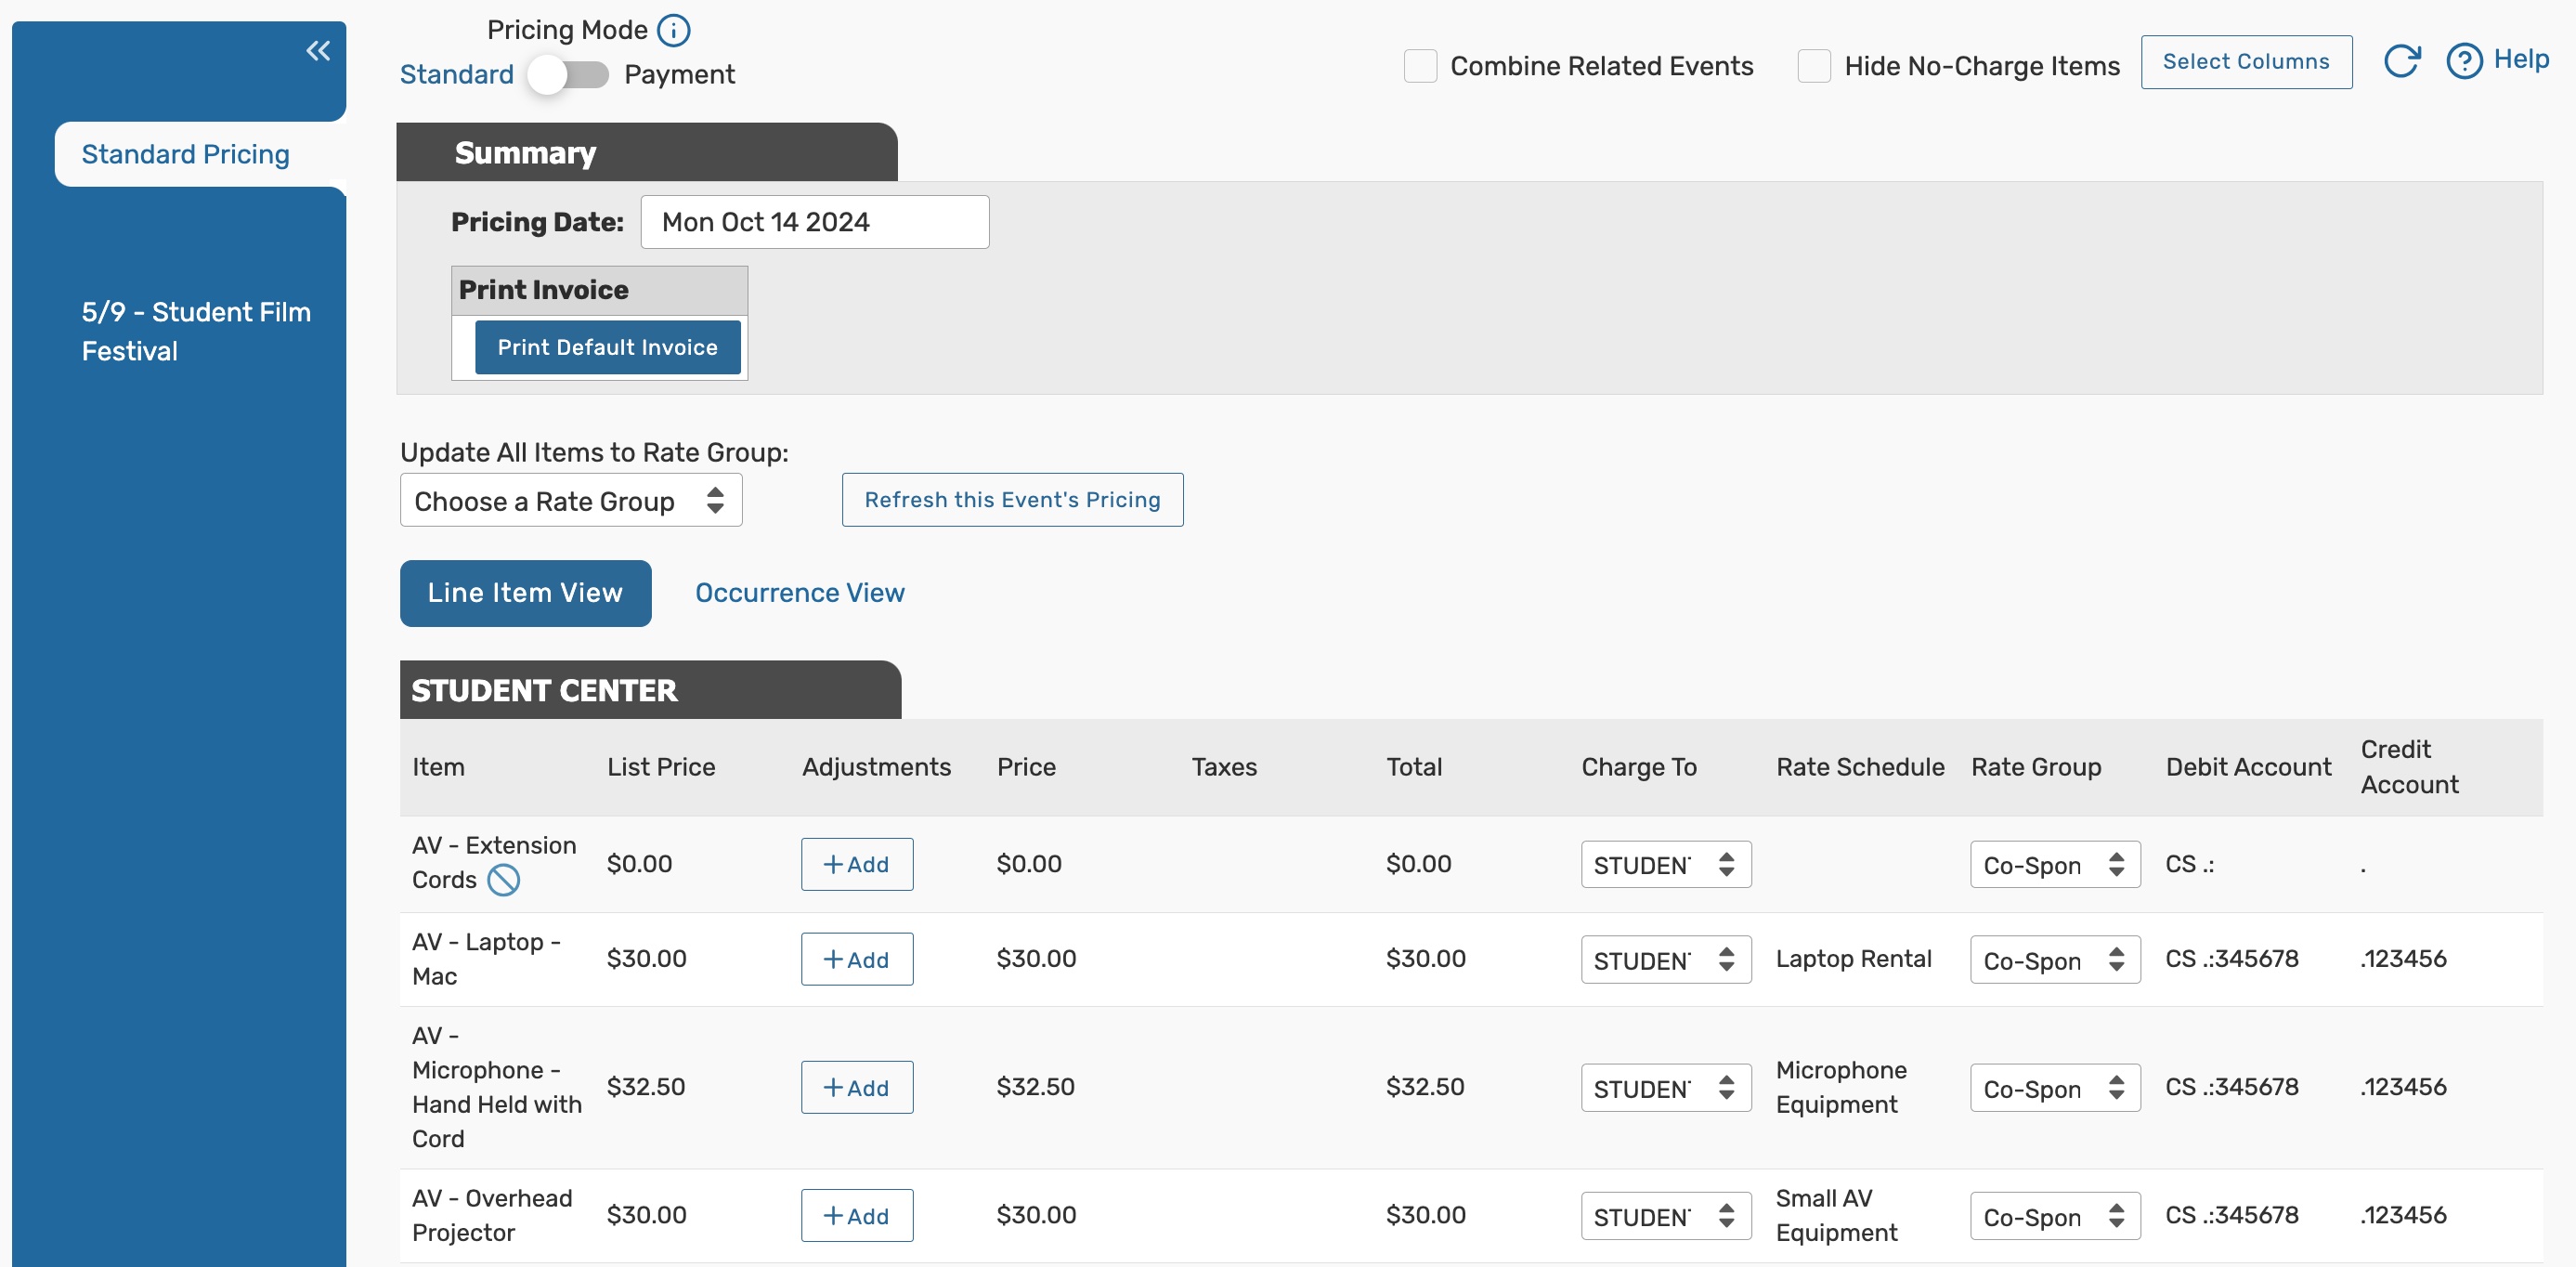This screenshot has width=2576, height=1267.
Task: Add adjustment for Microphone Hand Held item
Action: (856, 1087)
